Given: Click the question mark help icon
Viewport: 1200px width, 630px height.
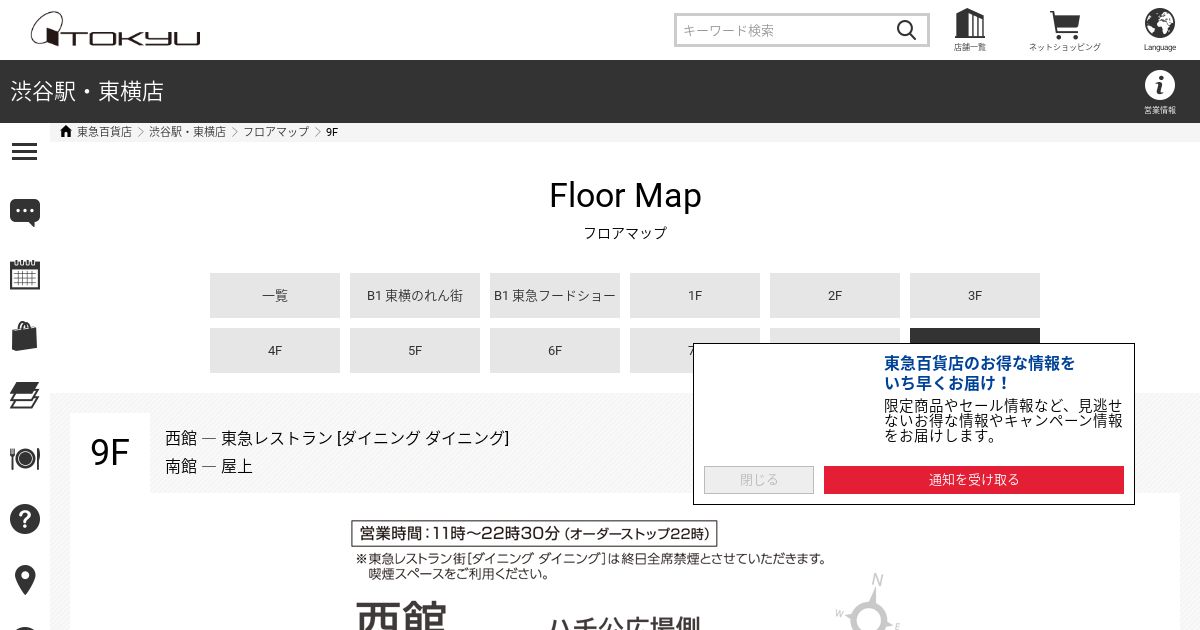Looking at the screenshot, I should click(25, 519).
